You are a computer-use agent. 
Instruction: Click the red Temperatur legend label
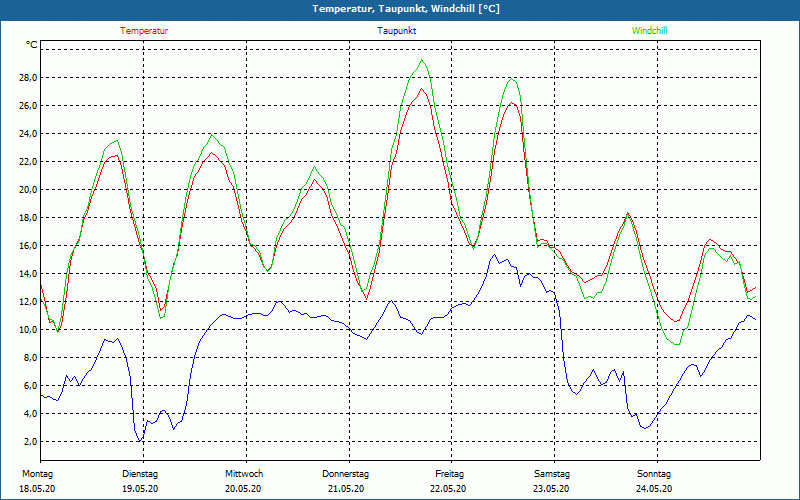coord(144,31)
